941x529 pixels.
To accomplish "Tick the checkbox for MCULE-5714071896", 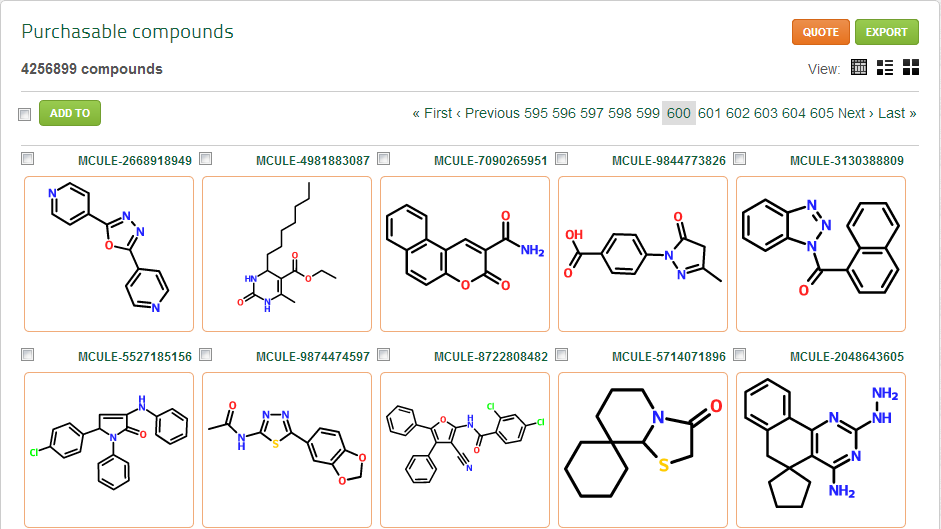I will [562, 355].
